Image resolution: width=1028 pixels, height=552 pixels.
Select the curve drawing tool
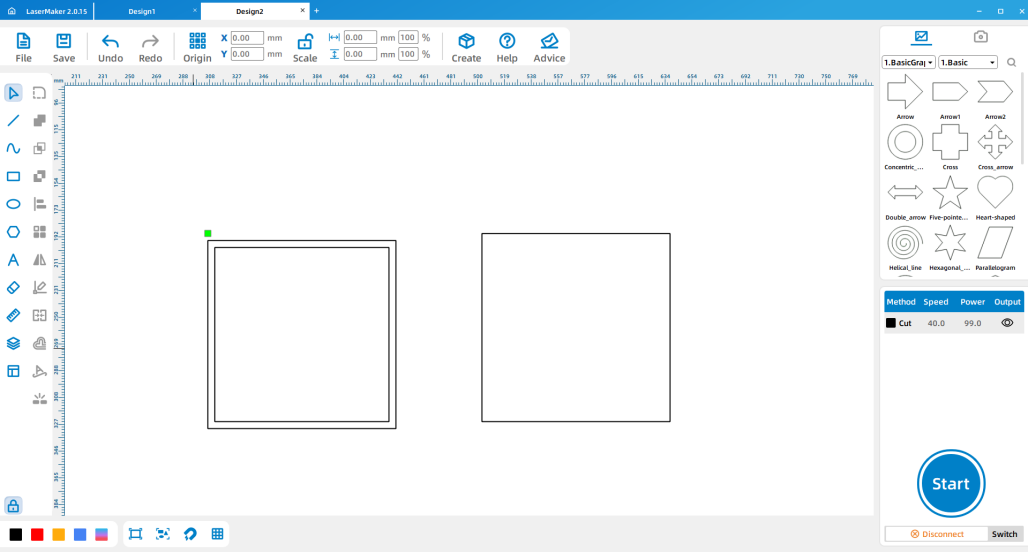(13, 148)
